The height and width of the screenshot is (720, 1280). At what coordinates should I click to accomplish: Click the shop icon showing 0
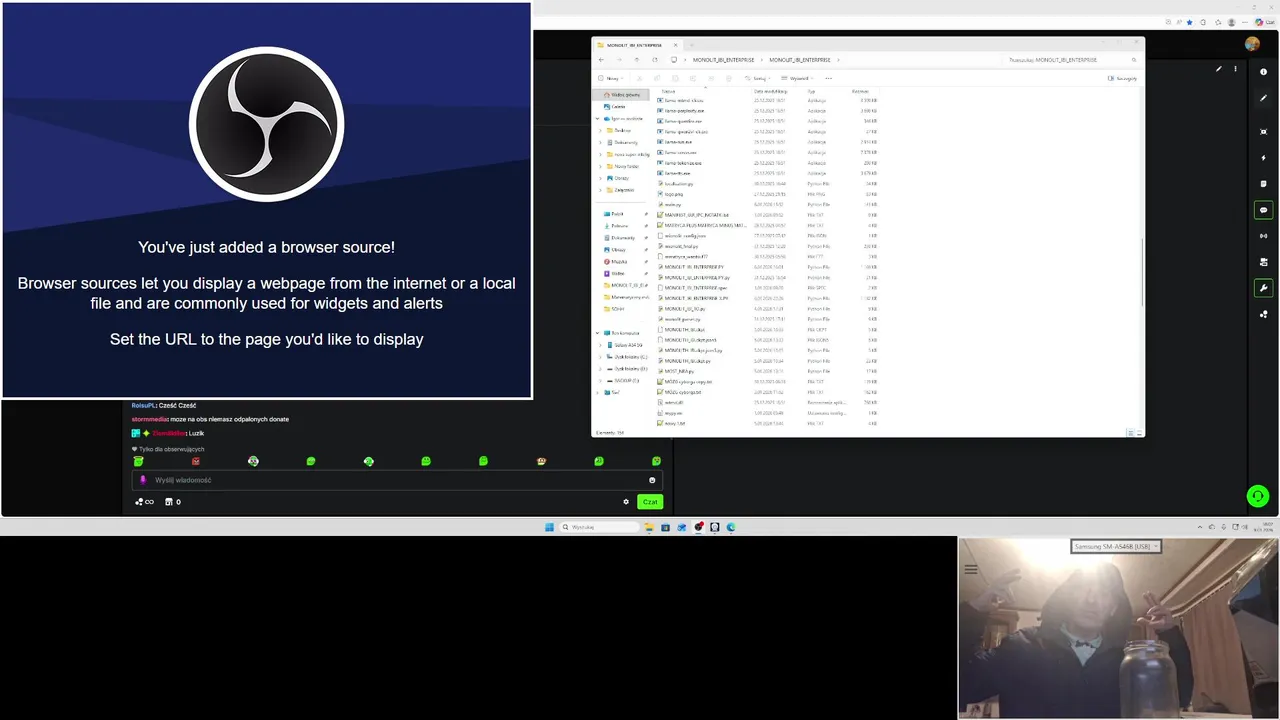tap(174, 502)
